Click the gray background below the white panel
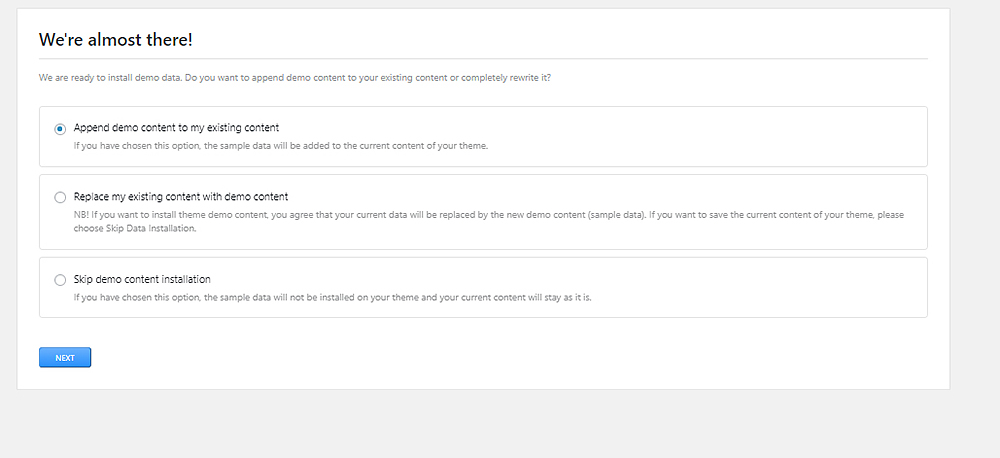 click(480, 425)
